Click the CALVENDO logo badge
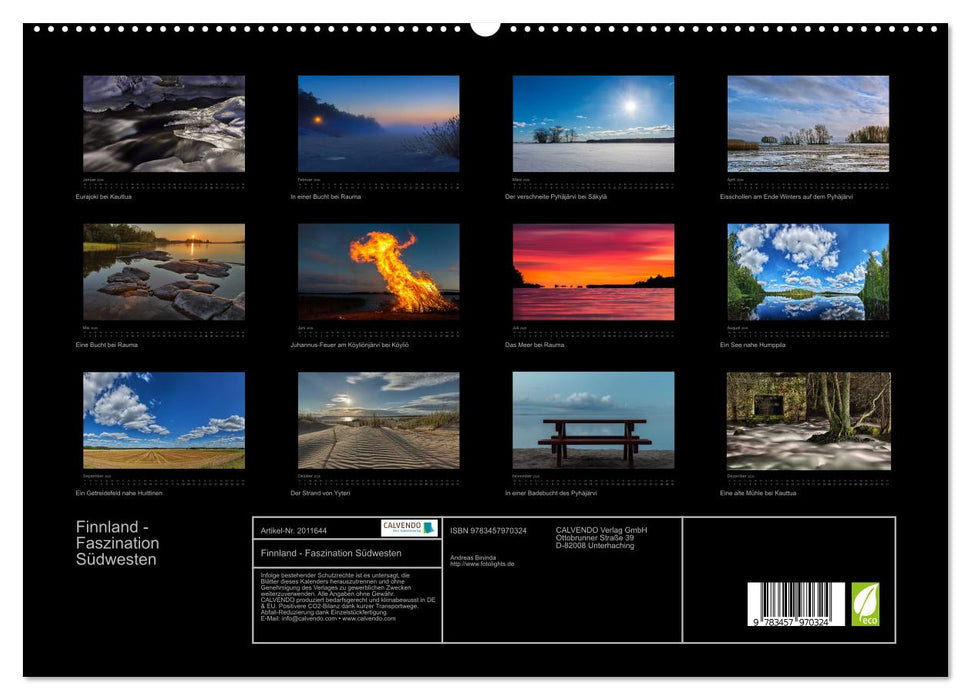 (409, 528)
